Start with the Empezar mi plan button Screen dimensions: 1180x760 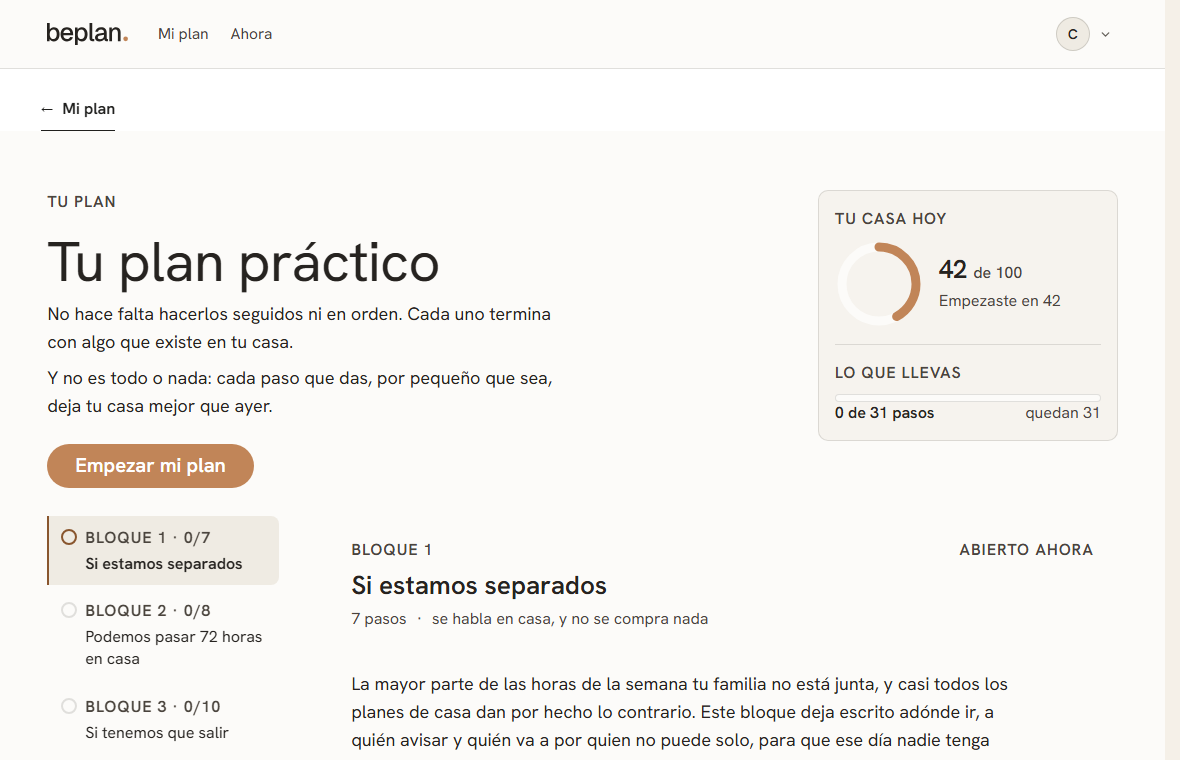(x=151, y=466)
